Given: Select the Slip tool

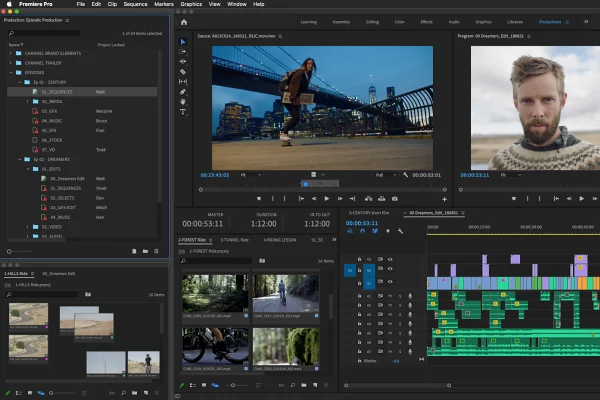Looking at the screenshot, I should coord(183,82).
